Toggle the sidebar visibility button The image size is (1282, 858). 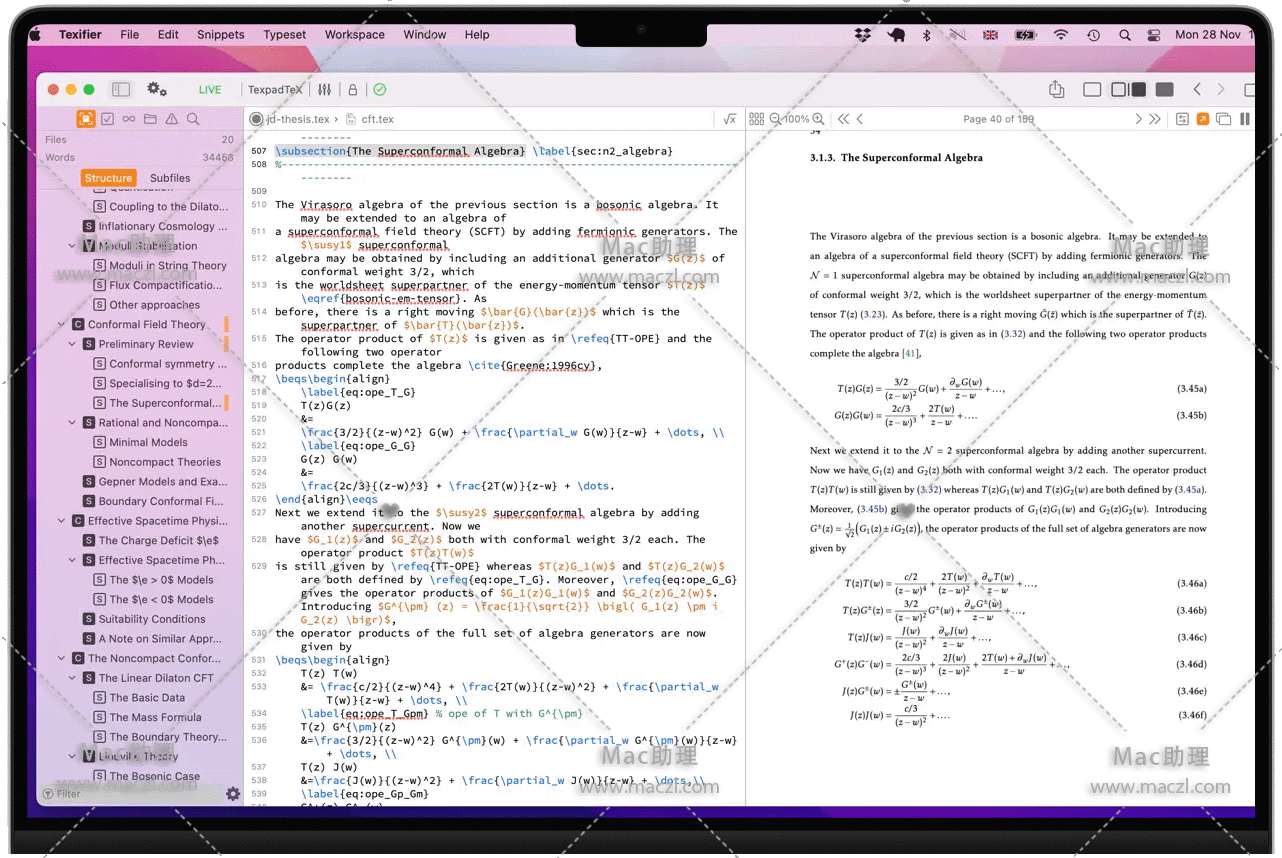121,89
